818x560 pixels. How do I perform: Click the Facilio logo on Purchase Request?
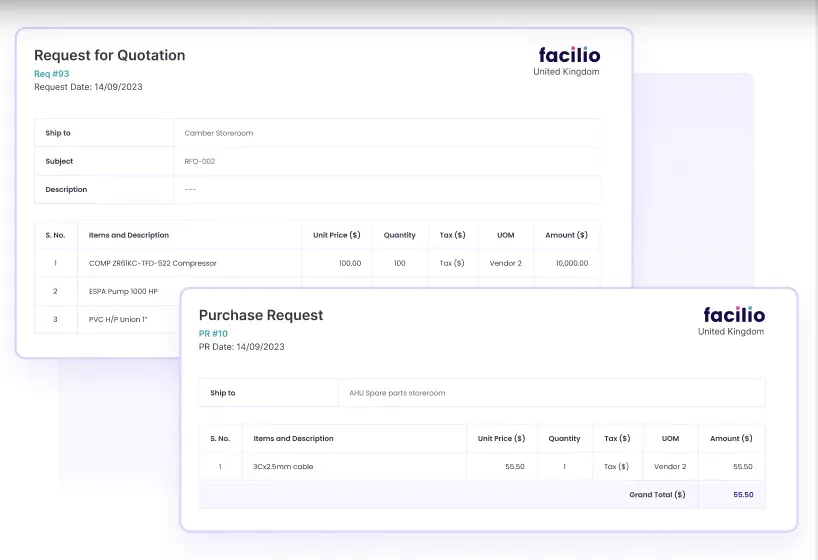pos(733,315)
